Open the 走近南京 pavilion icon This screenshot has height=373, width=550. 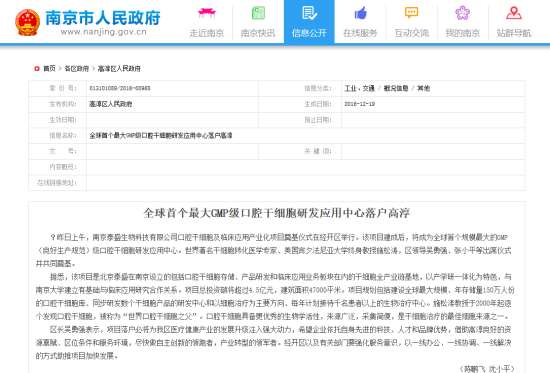click(207, 13)
